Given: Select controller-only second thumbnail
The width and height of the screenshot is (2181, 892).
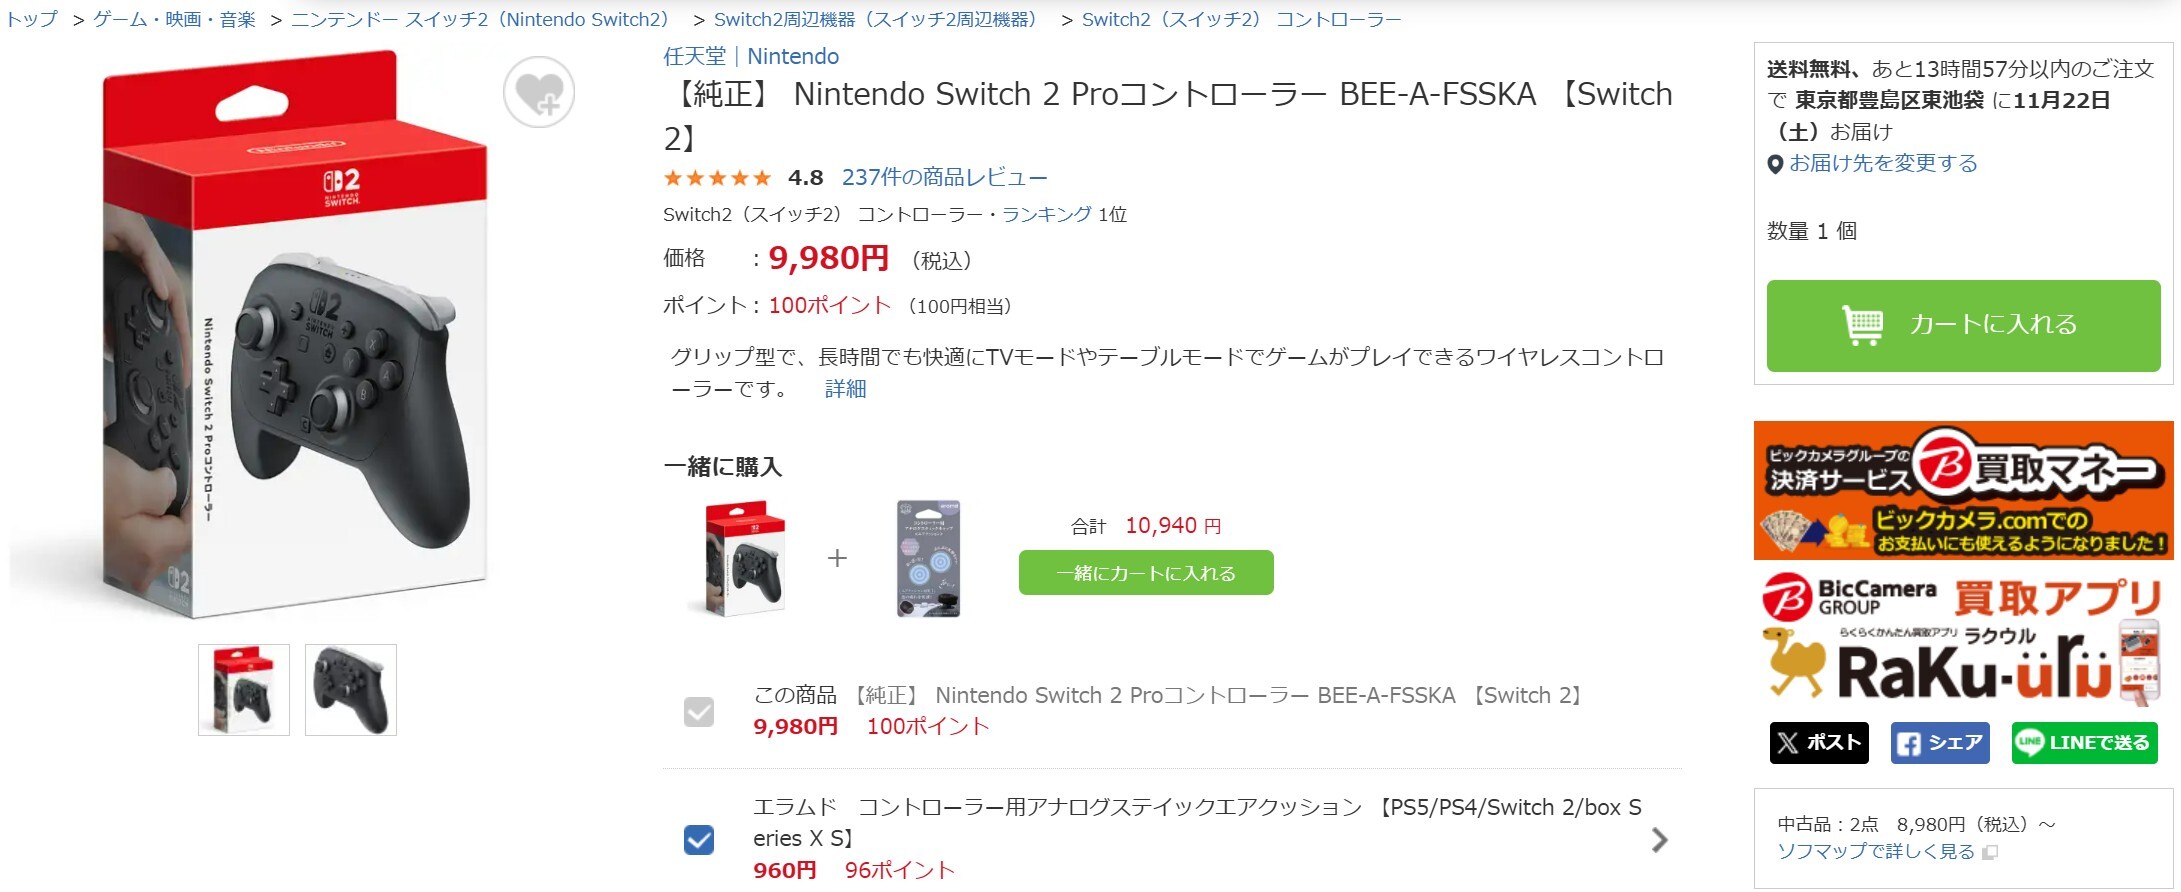Looking at the screenshot, I should coord(351,690).
